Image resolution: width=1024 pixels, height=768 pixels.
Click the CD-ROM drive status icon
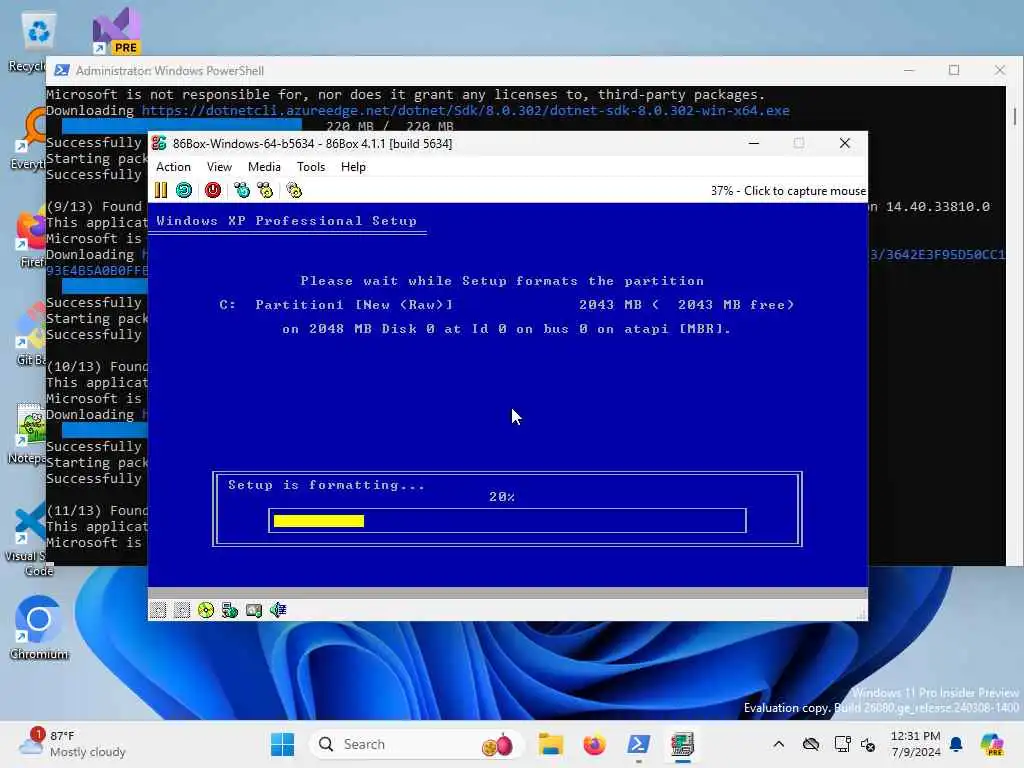[x=206, y=610]
